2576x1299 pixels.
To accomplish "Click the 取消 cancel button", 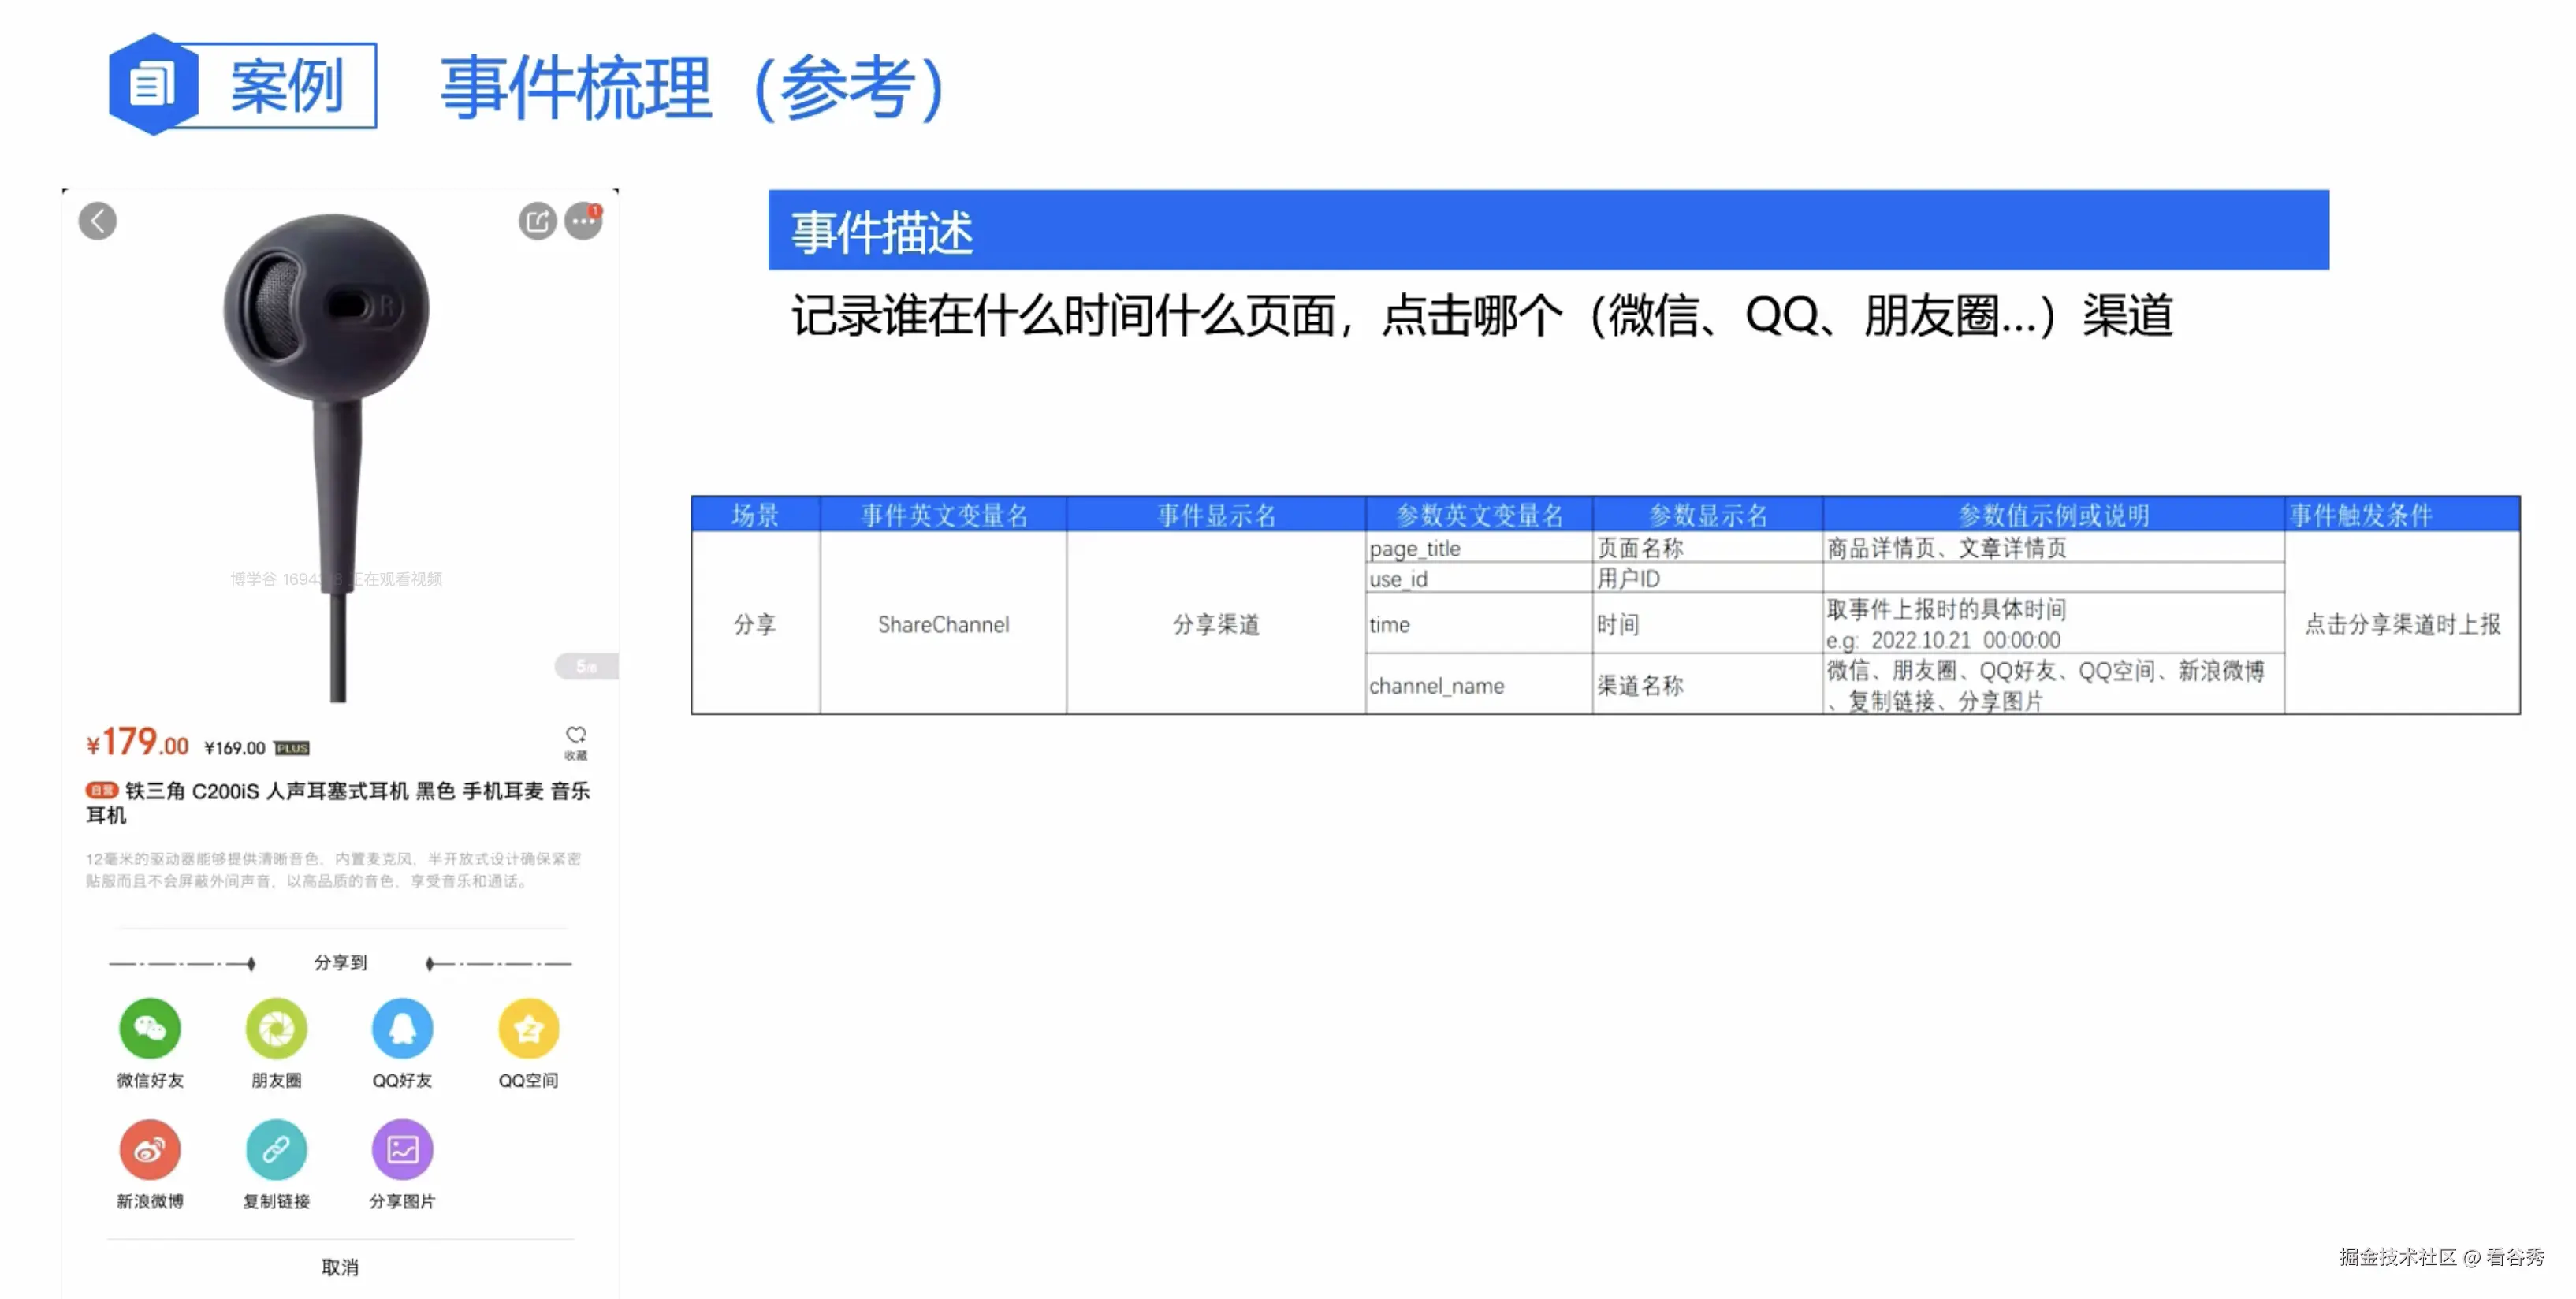I will [340, 1267].
